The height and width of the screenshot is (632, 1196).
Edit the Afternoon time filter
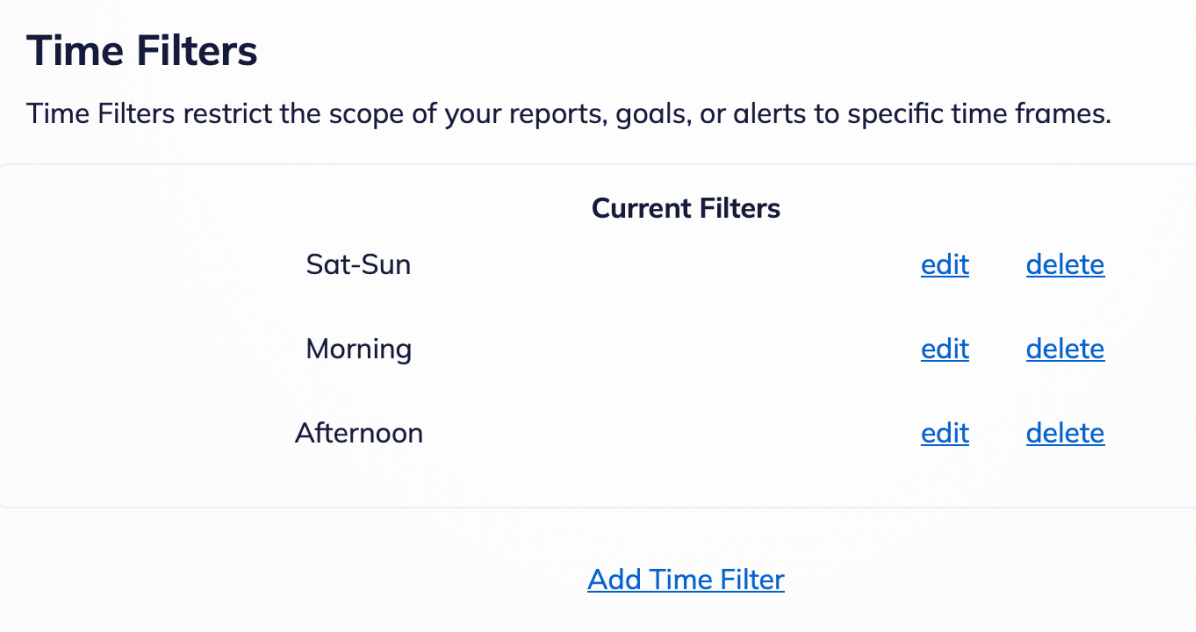point(944,433)
